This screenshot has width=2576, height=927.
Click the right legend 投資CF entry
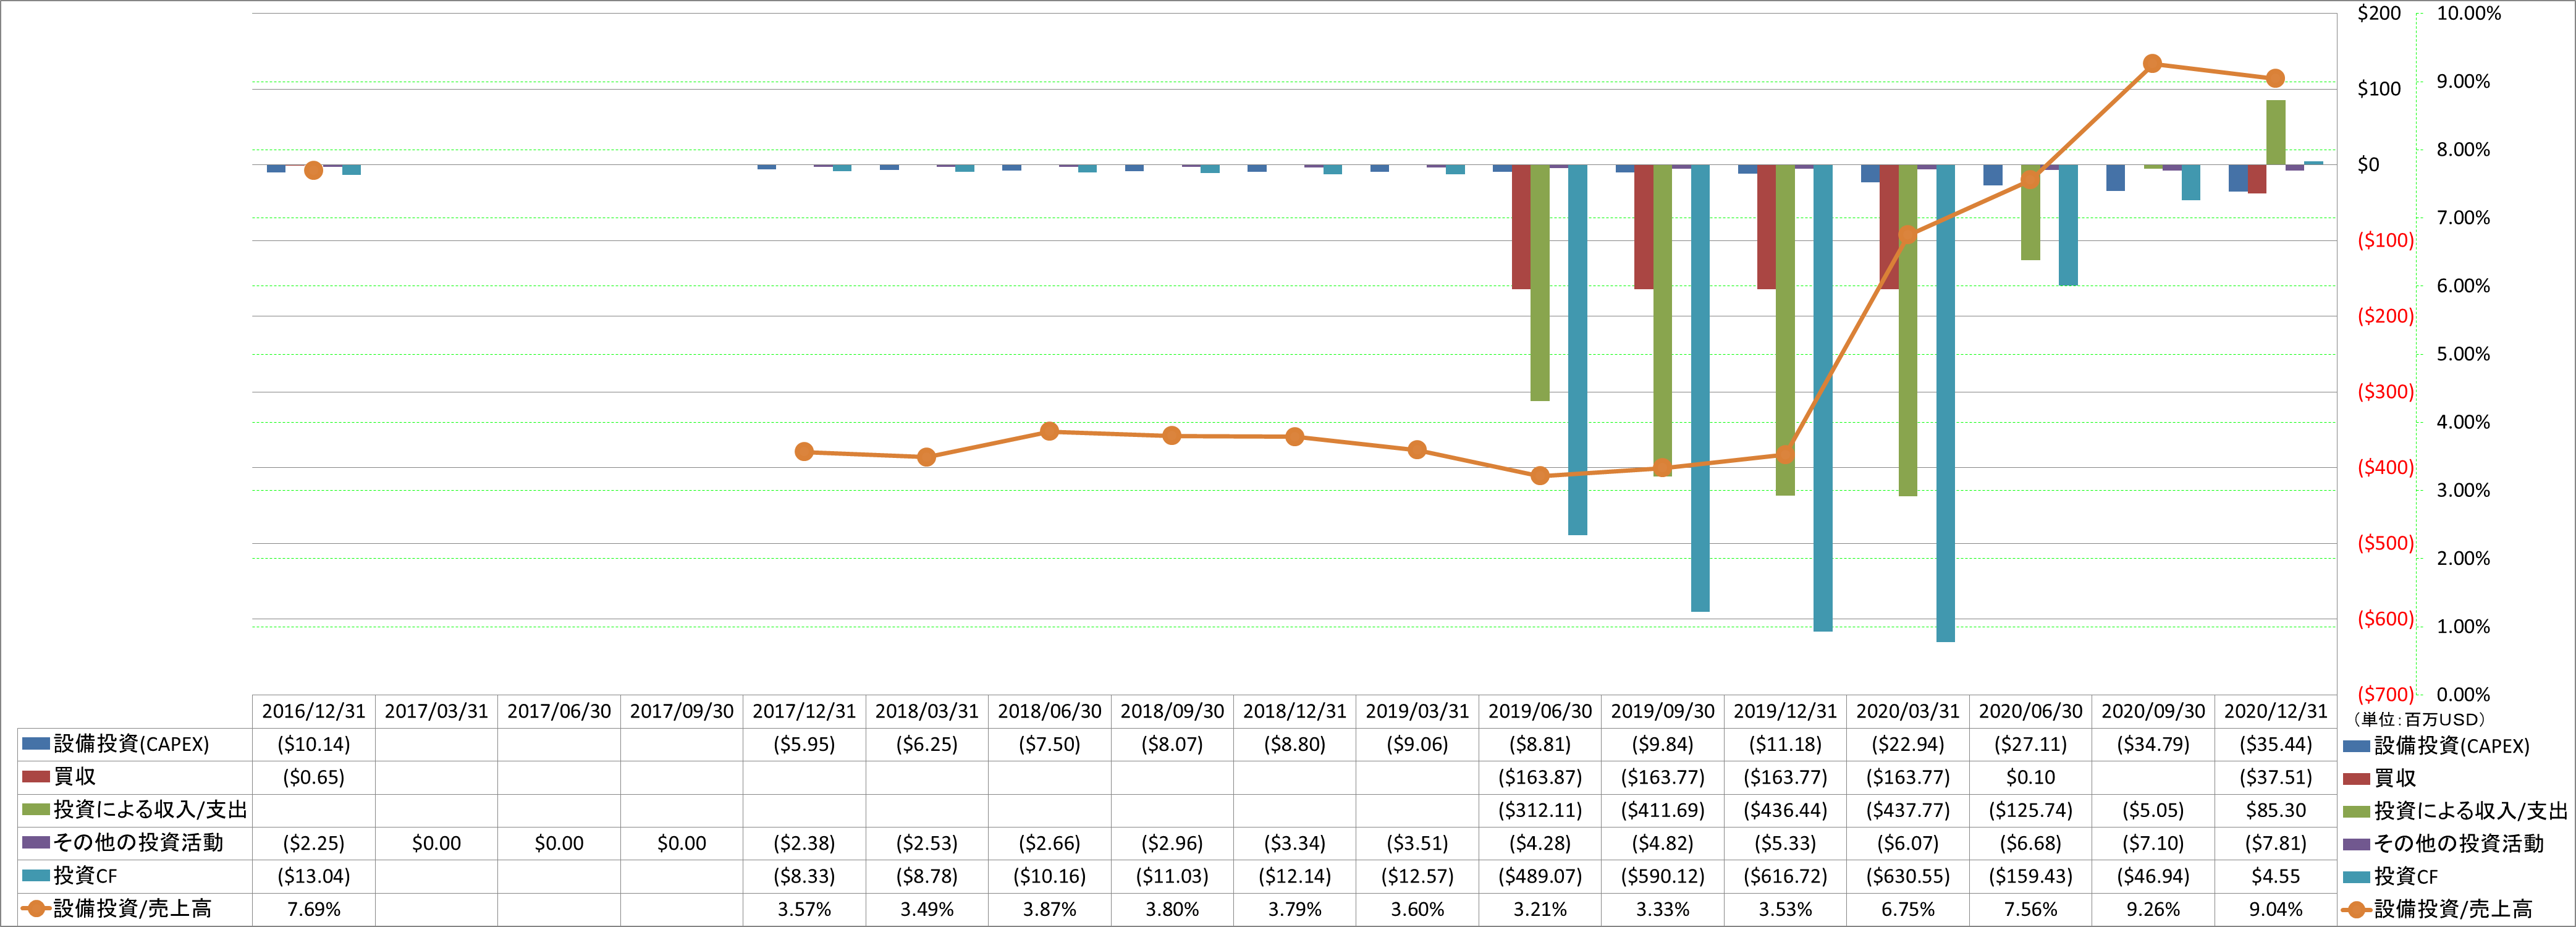coord(2391,877)
